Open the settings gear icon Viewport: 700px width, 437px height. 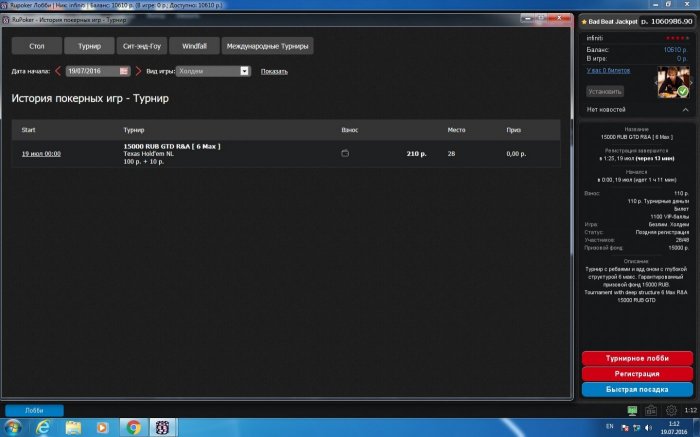pos(671,410)
